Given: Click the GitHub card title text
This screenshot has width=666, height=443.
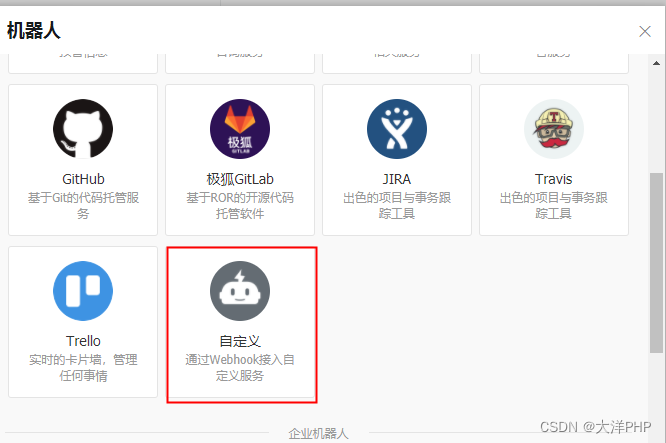Looking at the screenshot, I should tap(83, 179).
